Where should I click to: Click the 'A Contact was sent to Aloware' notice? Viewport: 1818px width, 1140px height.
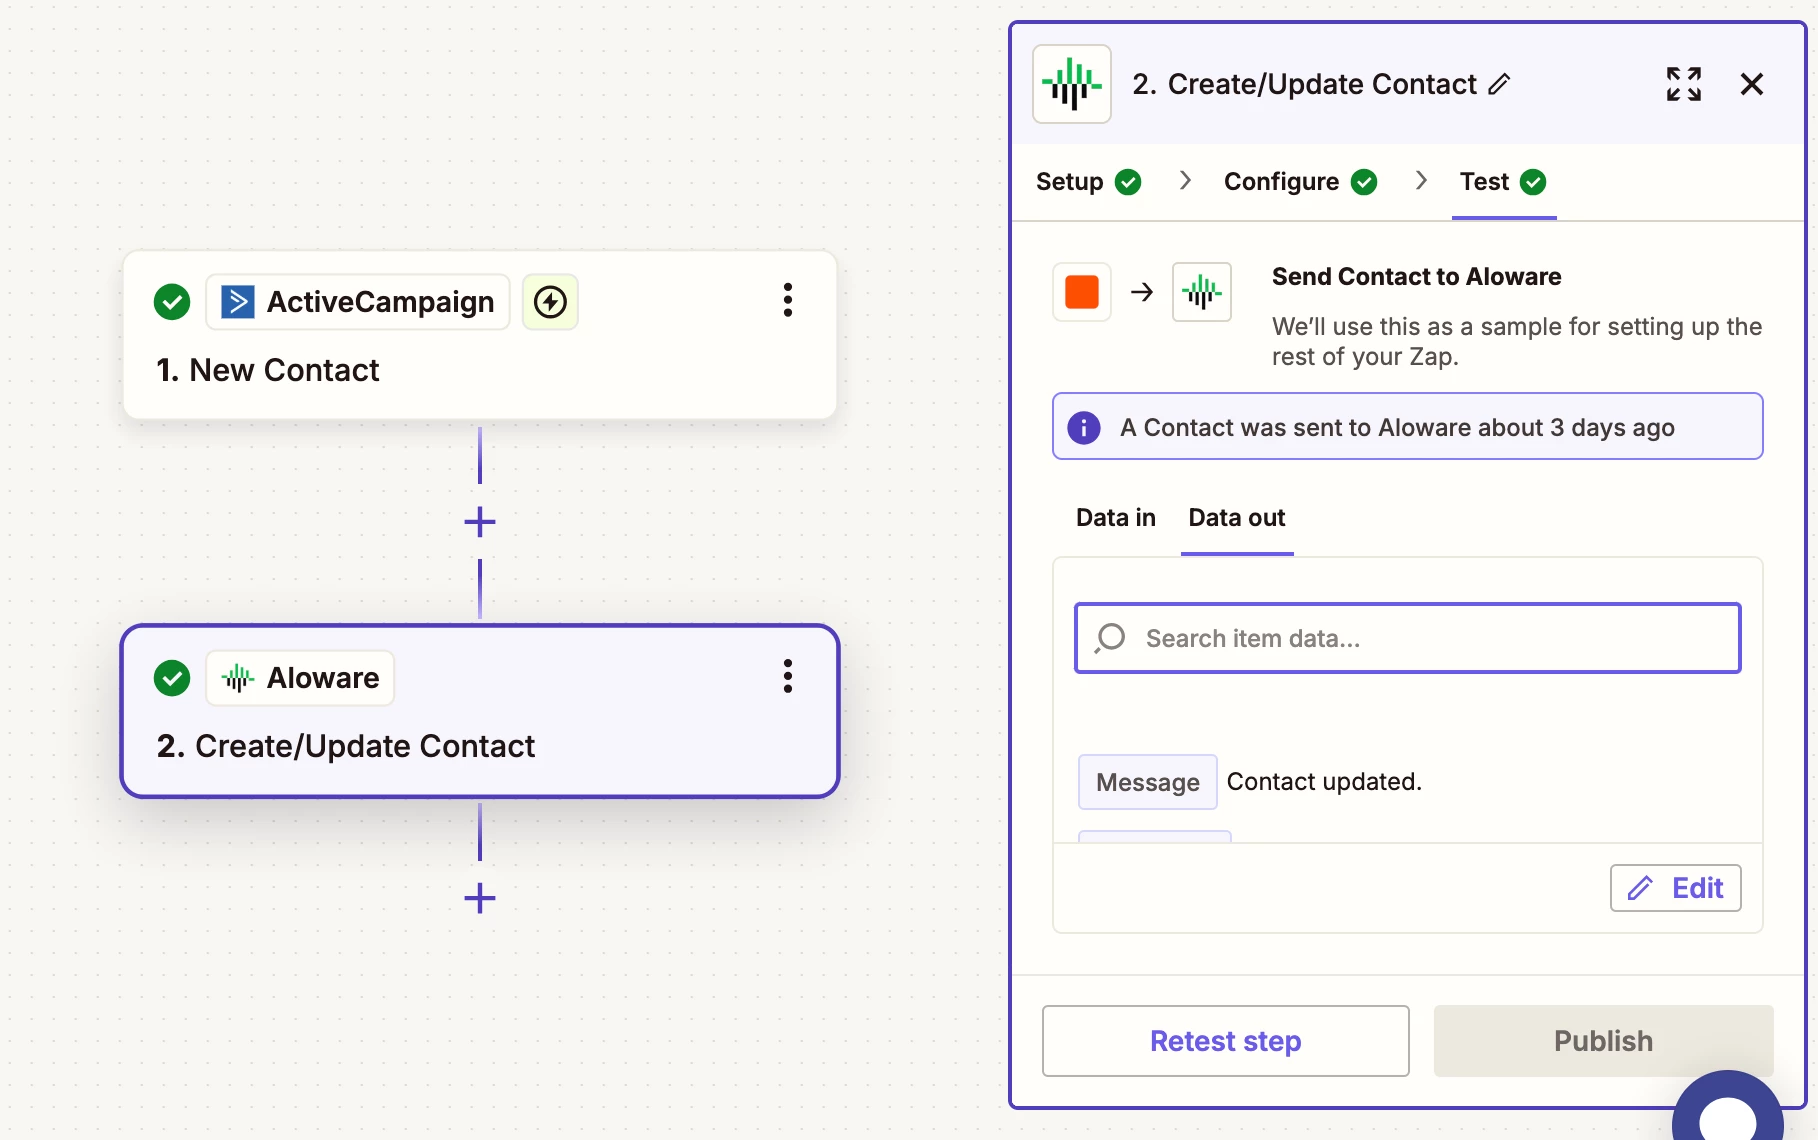coord(1408,427)
